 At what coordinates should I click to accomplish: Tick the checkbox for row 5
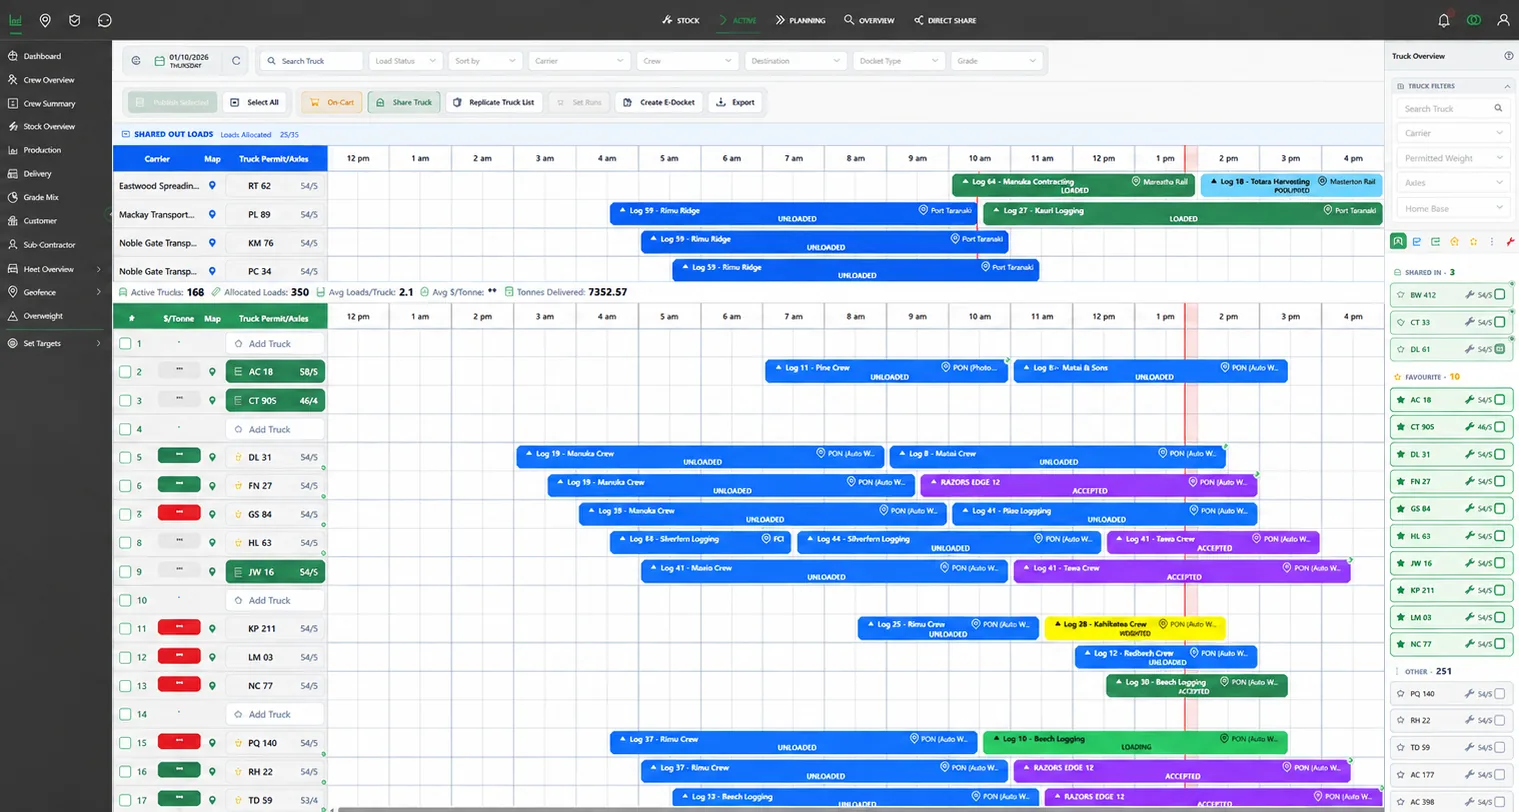(125, 457)
